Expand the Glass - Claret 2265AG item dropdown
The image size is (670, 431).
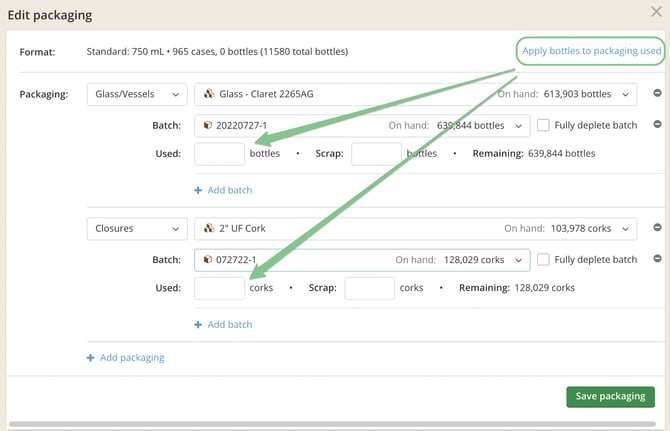click(415, 94)
